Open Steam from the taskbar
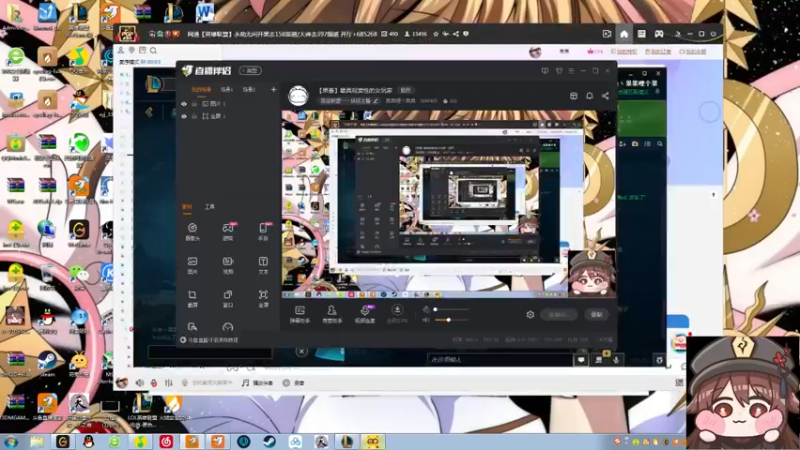This screenshot has height=450, width=800. [269, 442]
